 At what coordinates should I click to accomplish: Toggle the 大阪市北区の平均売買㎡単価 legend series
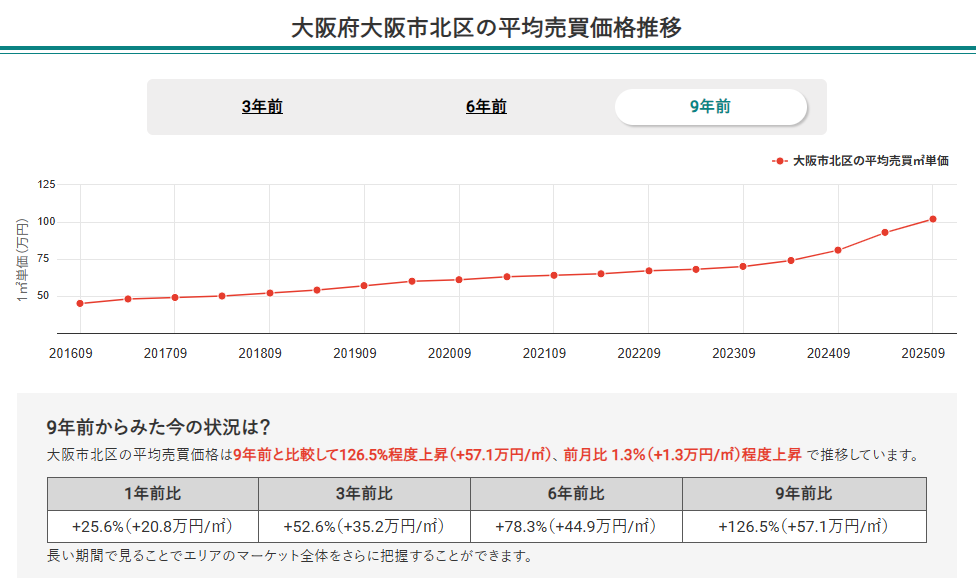click(x=869, y=160)
